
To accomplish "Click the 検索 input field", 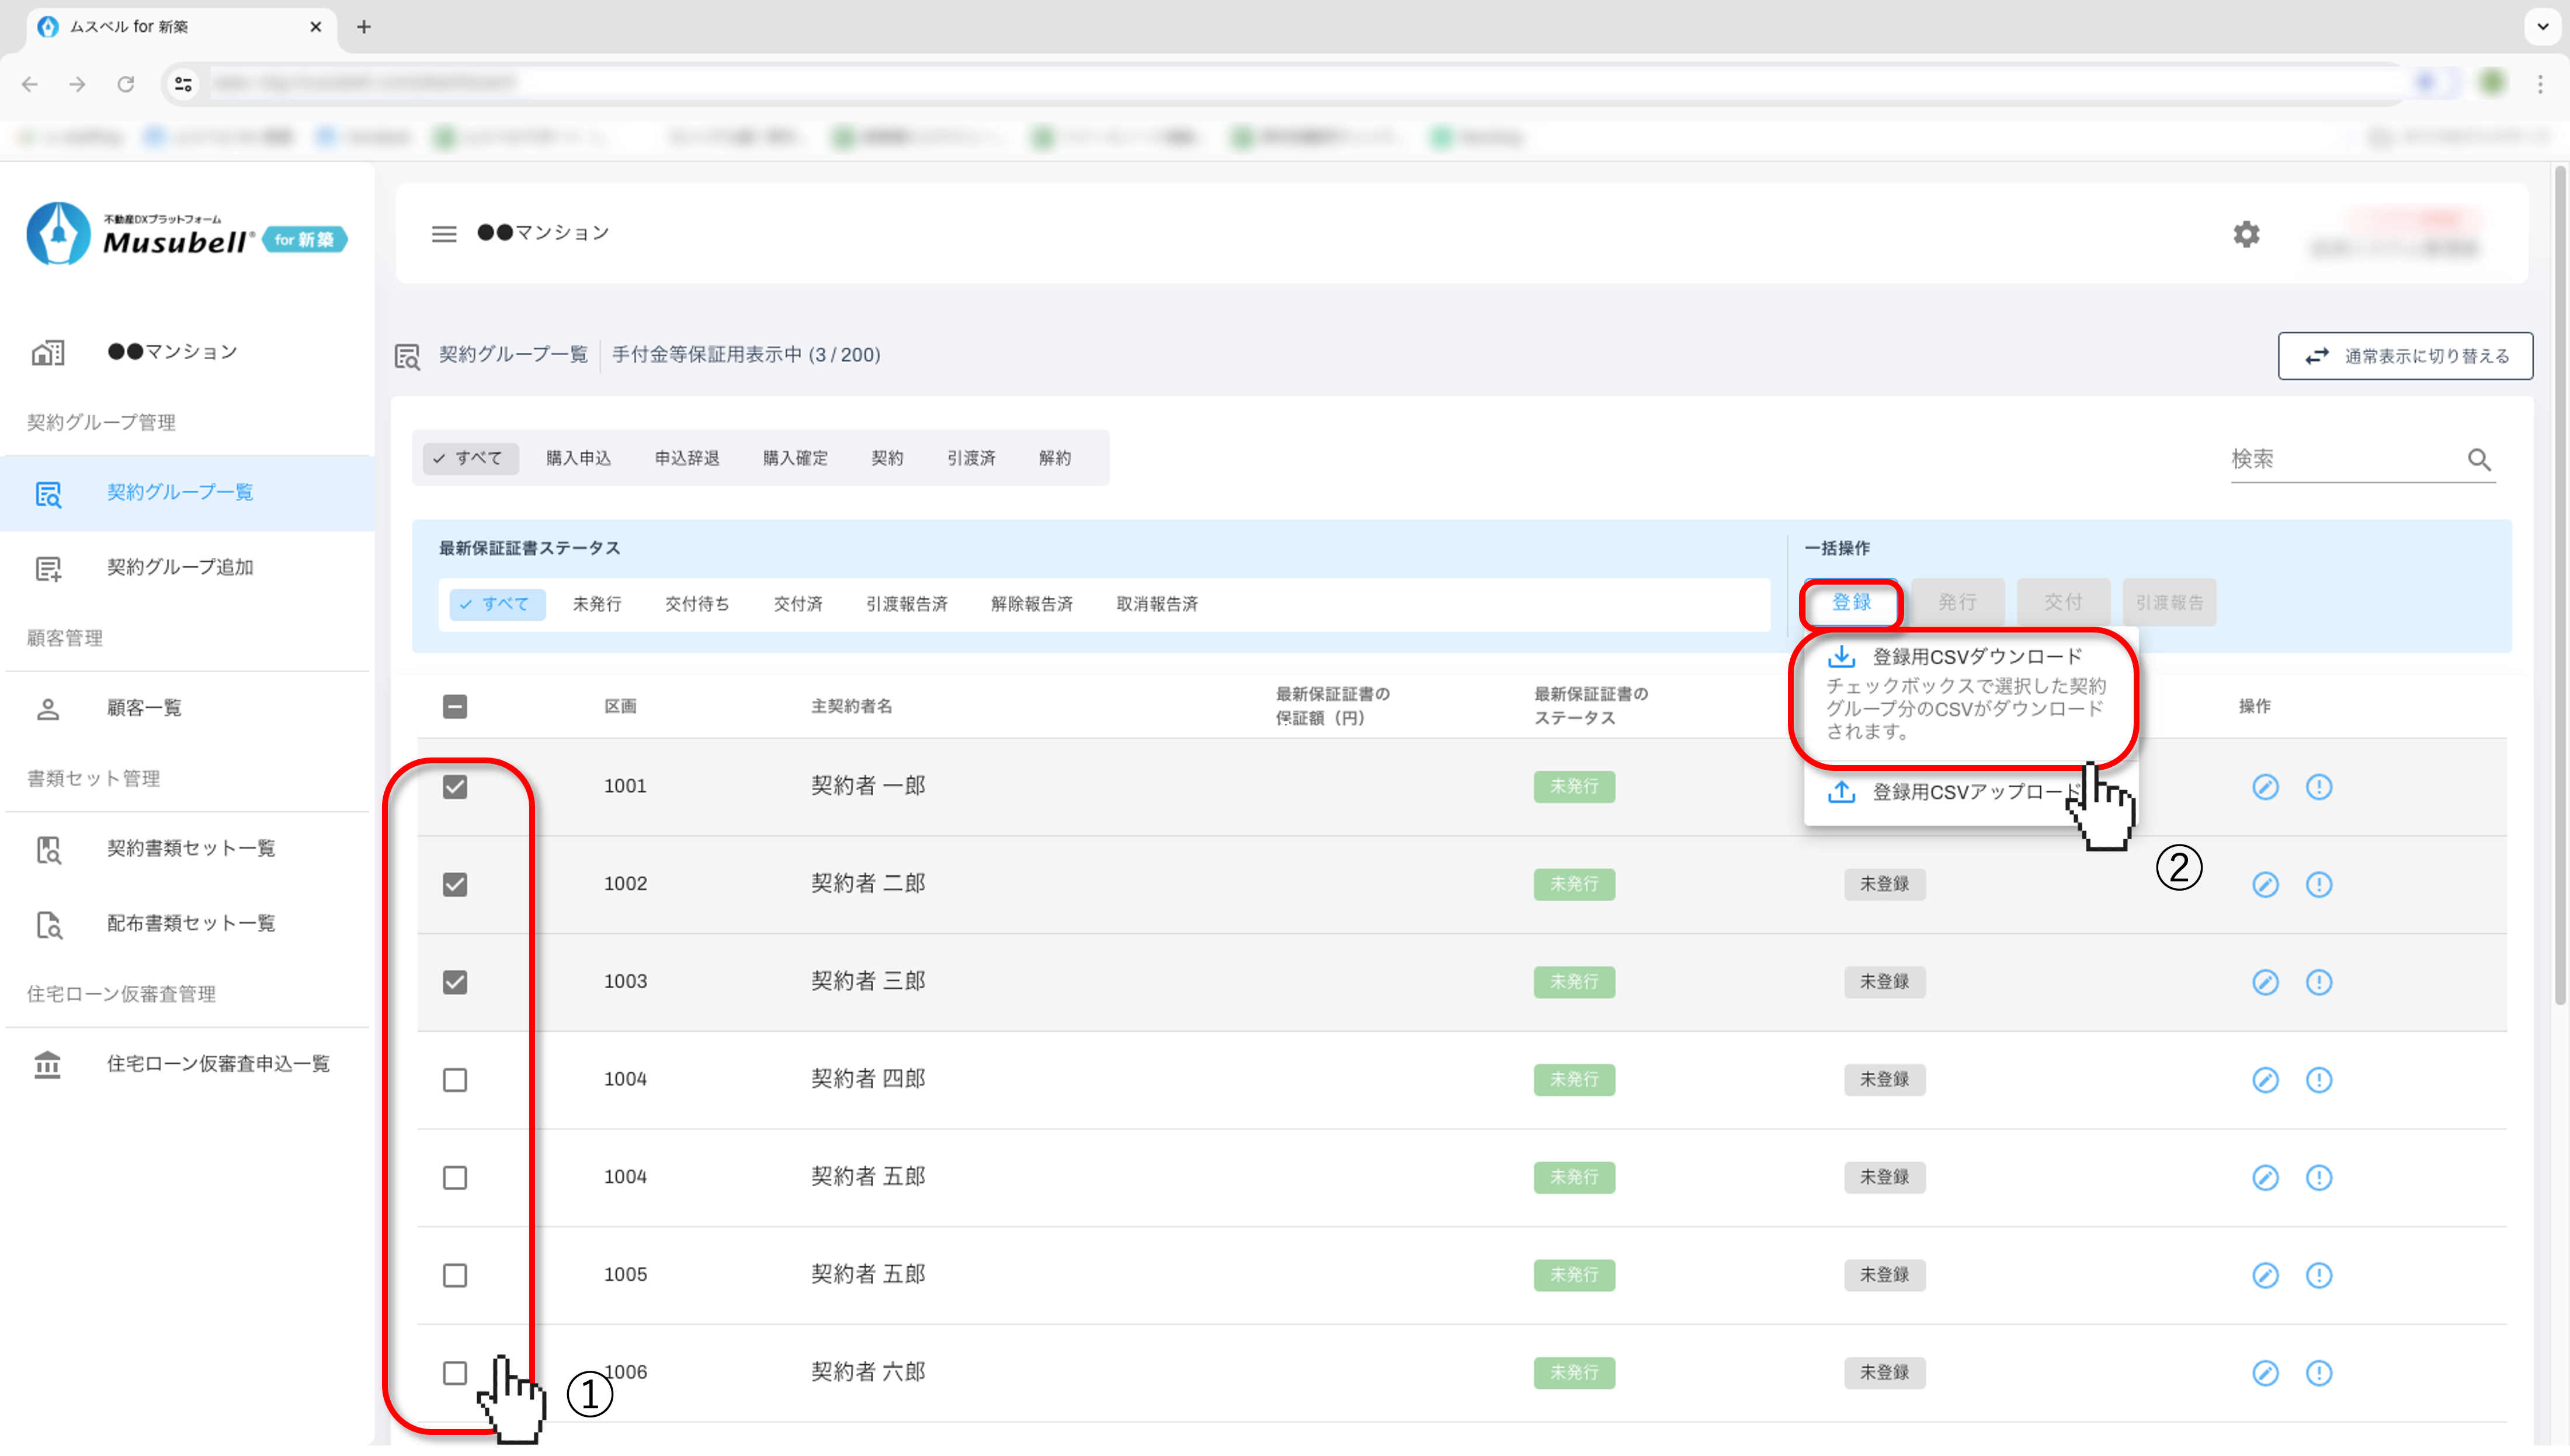I will pos(2340,459).
